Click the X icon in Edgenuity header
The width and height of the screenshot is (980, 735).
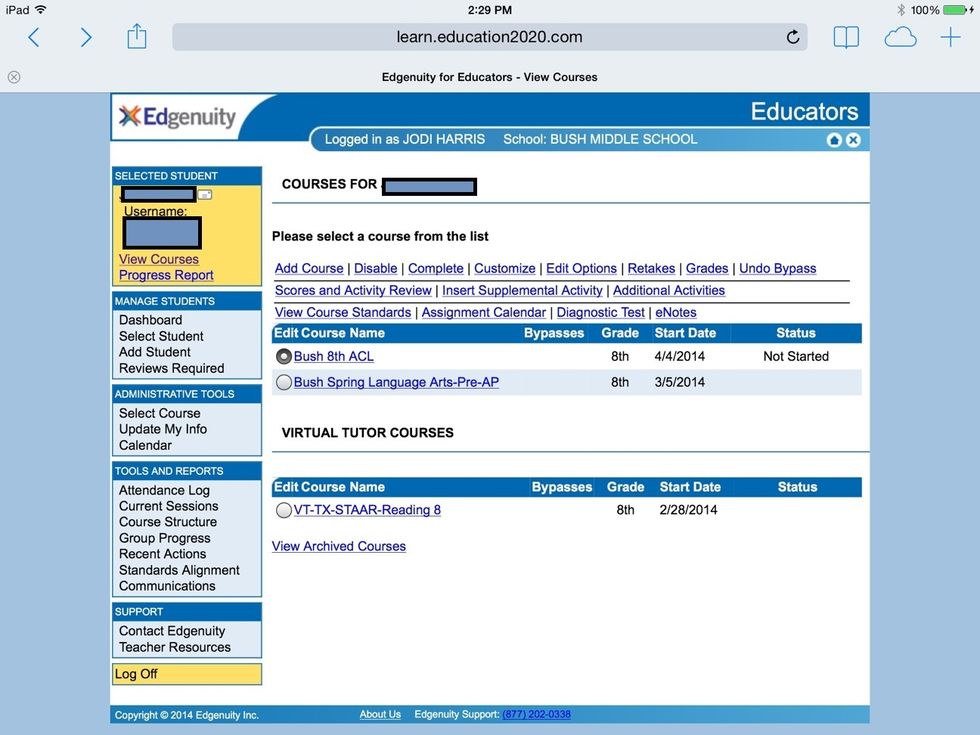pyautogui.click(x=853, y=140)
